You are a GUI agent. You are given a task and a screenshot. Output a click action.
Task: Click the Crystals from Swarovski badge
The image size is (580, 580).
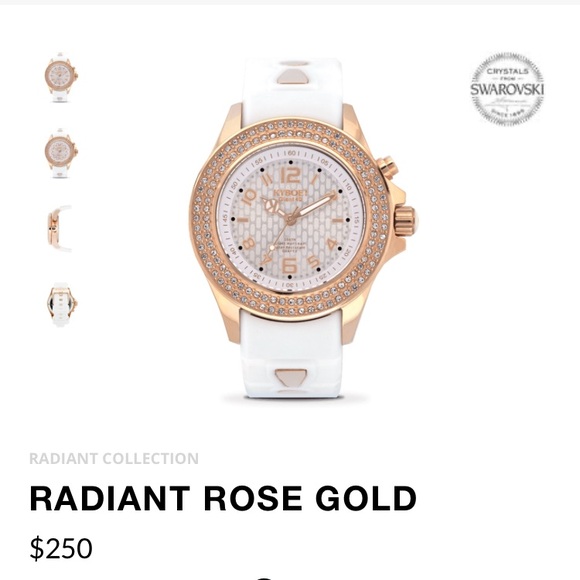coord(507,89)
